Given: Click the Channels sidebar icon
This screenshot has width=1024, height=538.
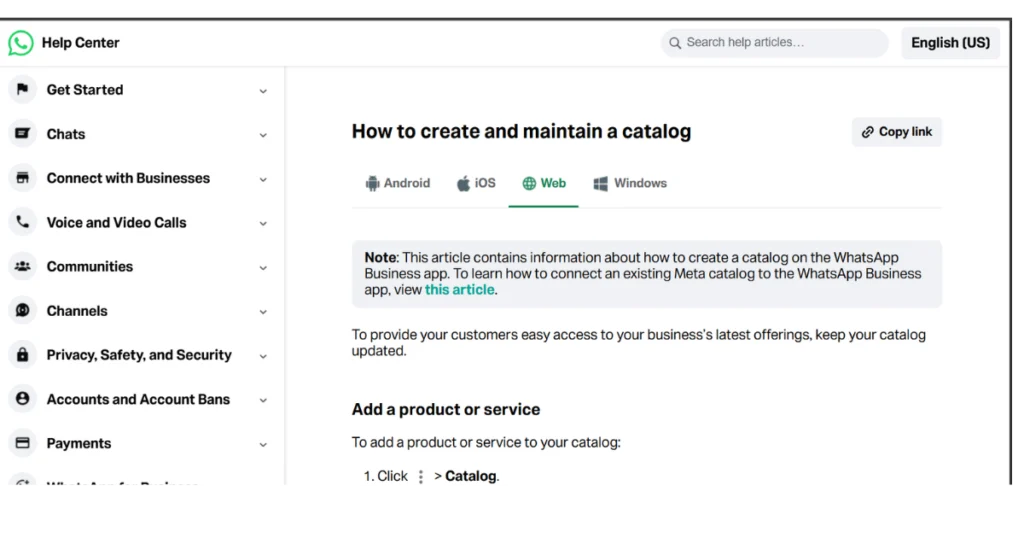Looking at the screenshot, I should [x=22, y=310].
